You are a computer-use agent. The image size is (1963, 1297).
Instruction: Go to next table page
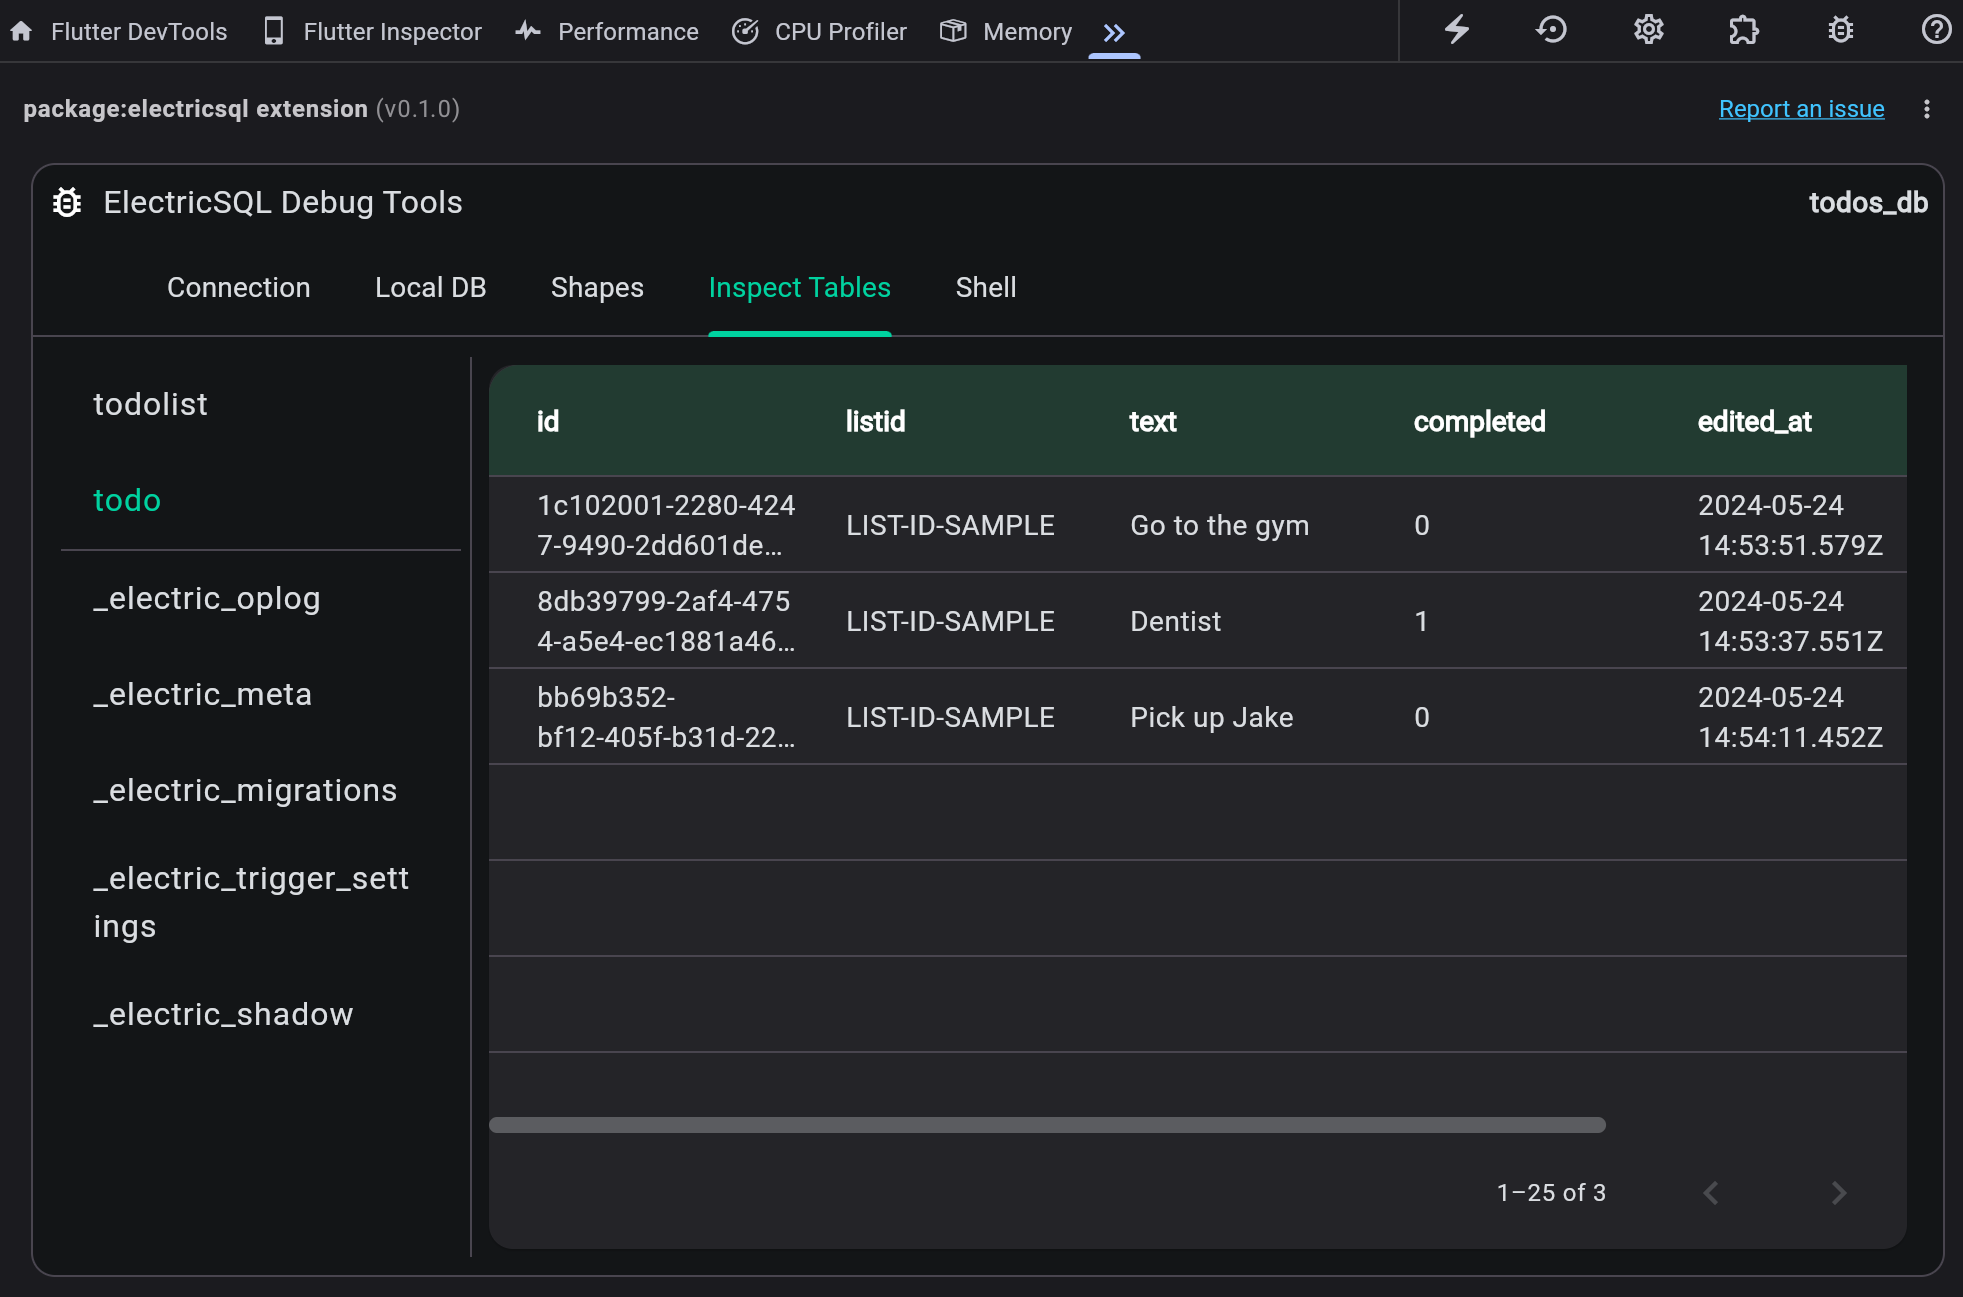point(1838,1192)
